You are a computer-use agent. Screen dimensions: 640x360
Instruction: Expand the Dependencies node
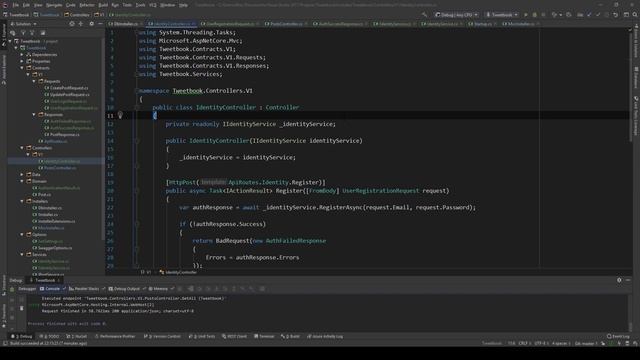(22, 55)
